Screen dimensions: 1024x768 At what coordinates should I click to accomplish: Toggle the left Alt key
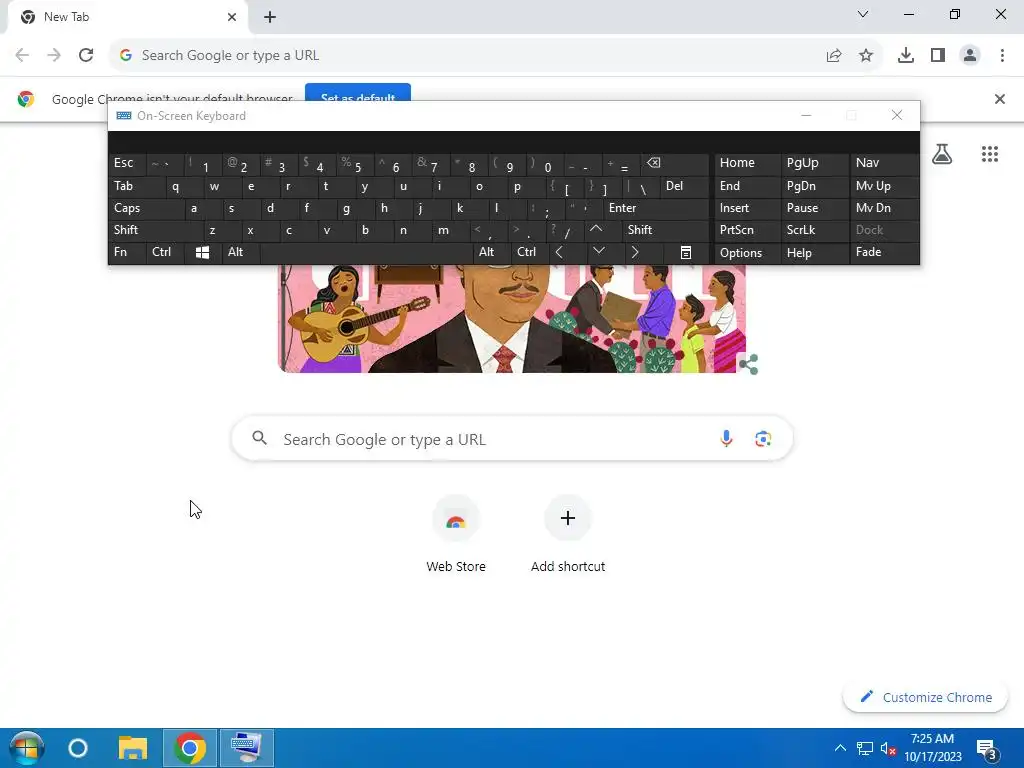tap(240, 252)
